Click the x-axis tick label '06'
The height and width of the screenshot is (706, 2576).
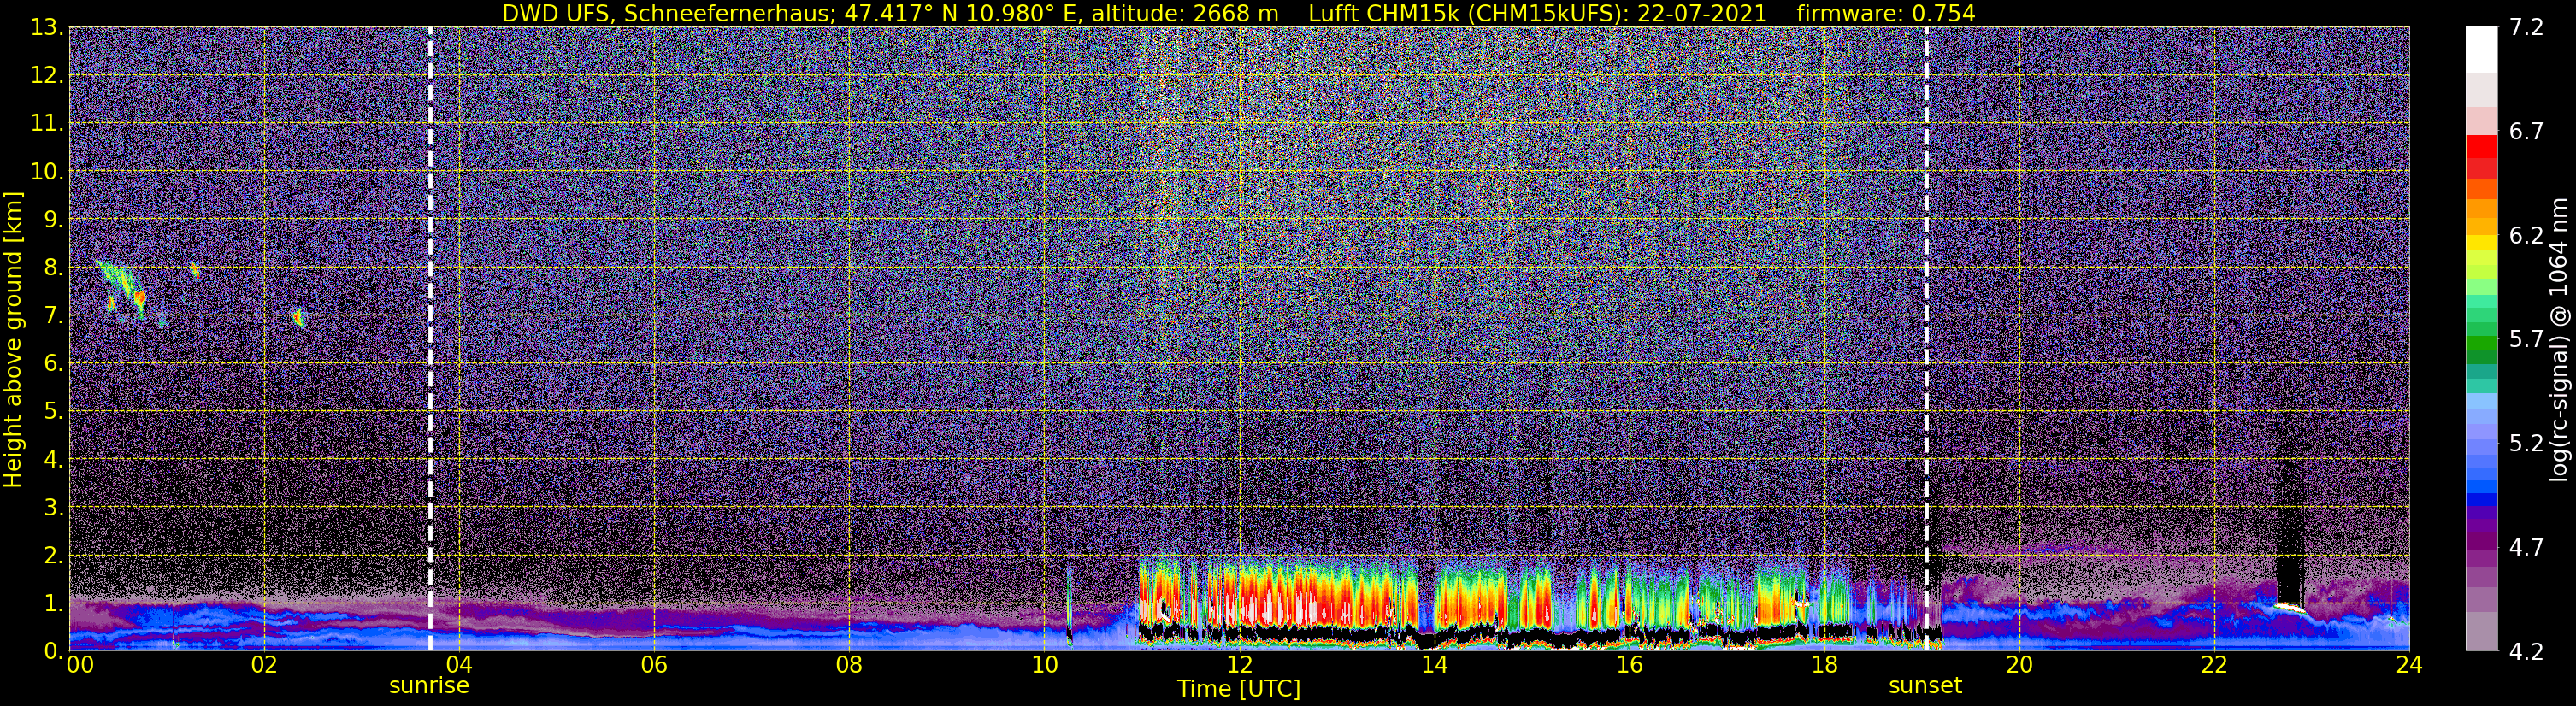click(653, 665)
